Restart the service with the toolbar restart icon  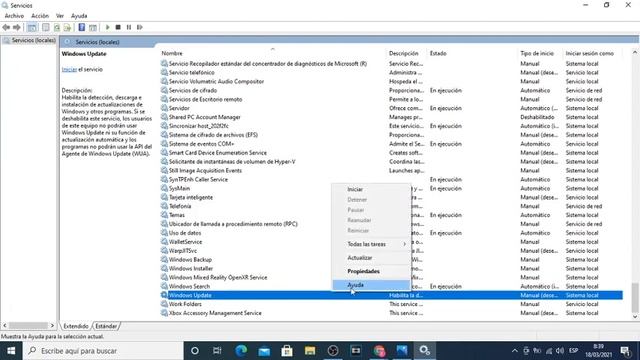tap(140, 27)
